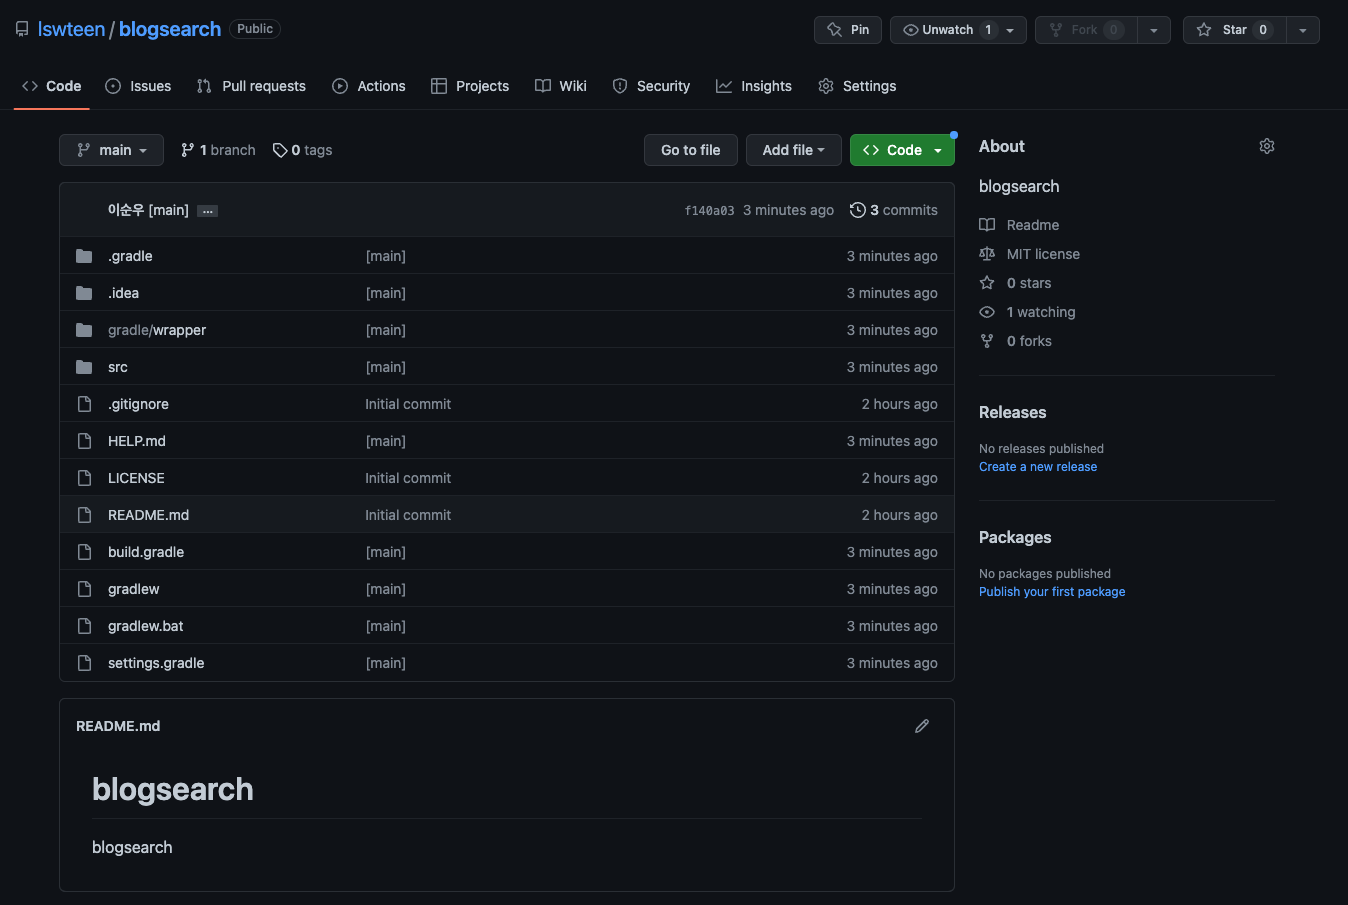
Task: Click the file icon for .gitignore
Action: pos(84,404)
